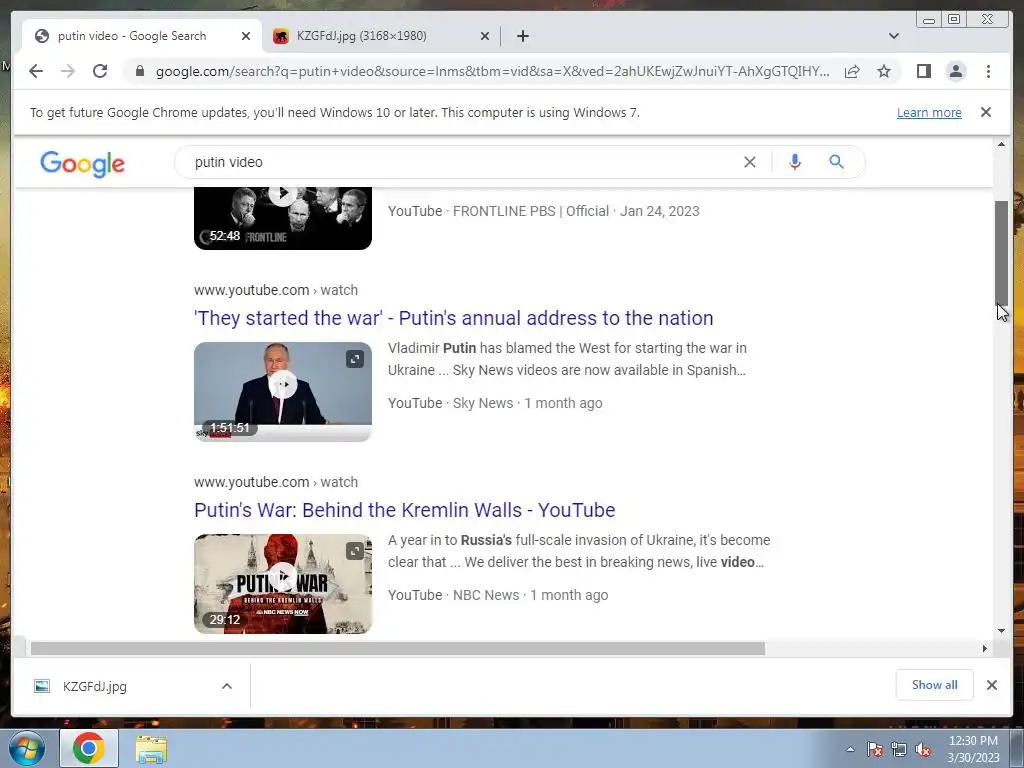Click the vertical scrollbar up arrow
This screenshot has height=768, width=1024.
click(x=1001, y=144)
